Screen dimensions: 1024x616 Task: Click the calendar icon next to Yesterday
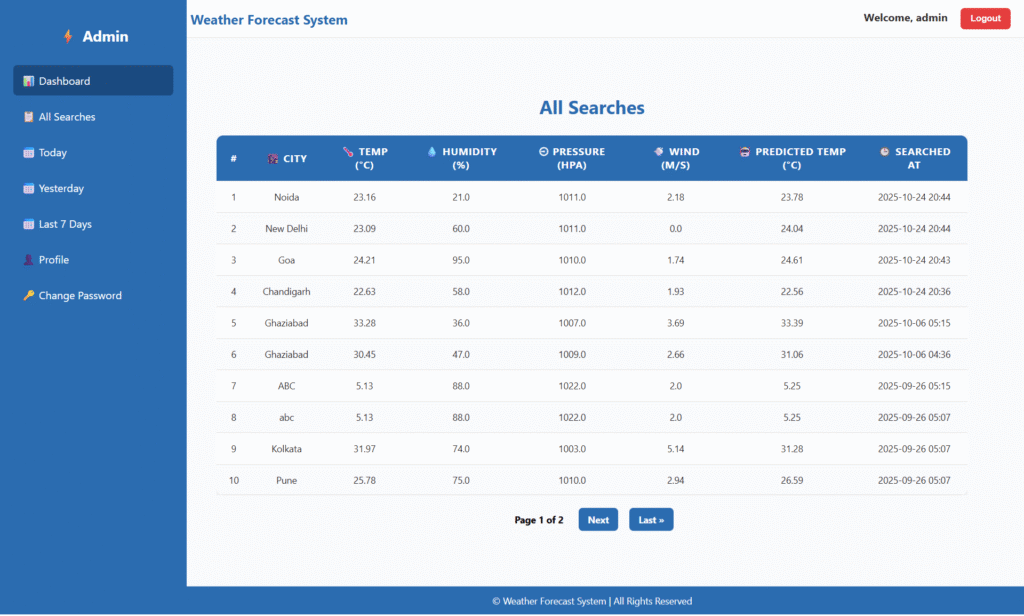click(x=29, y=189)
